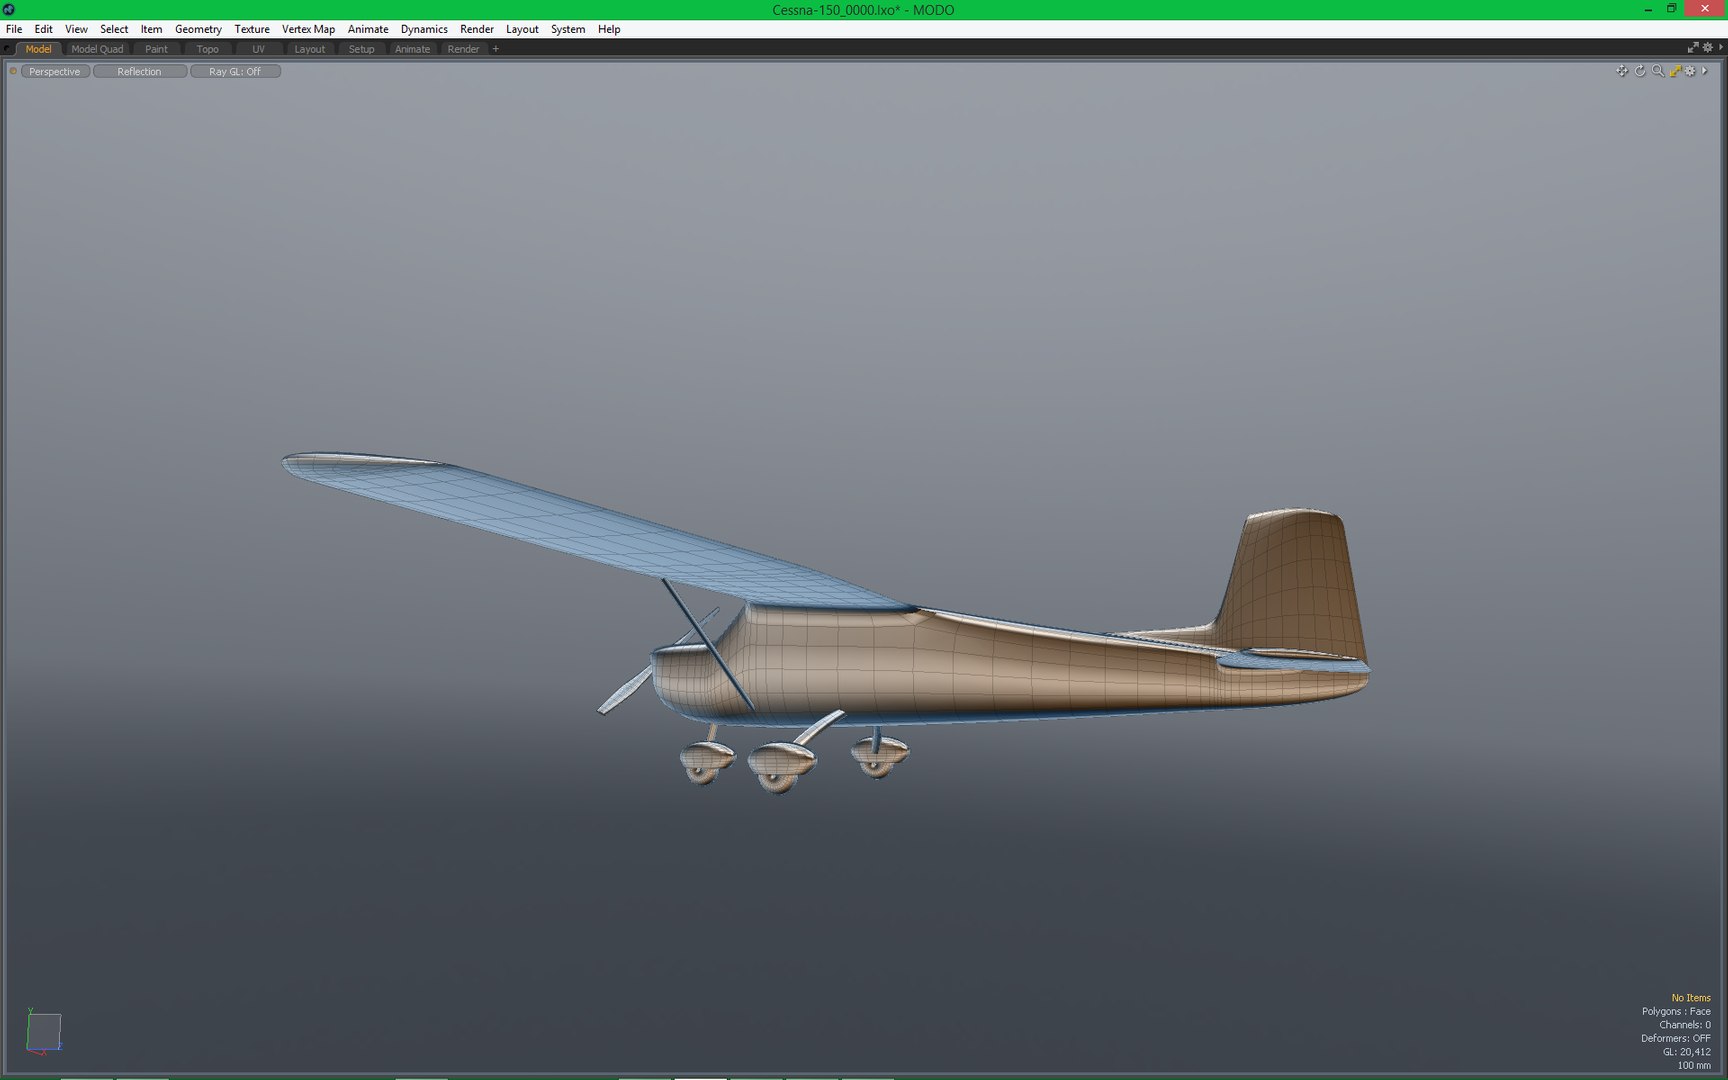Image resolution: width=1728 pixels, height=1080 pixels.
Task: Click the MODO application icon in title bar
Action: [9, 9]
